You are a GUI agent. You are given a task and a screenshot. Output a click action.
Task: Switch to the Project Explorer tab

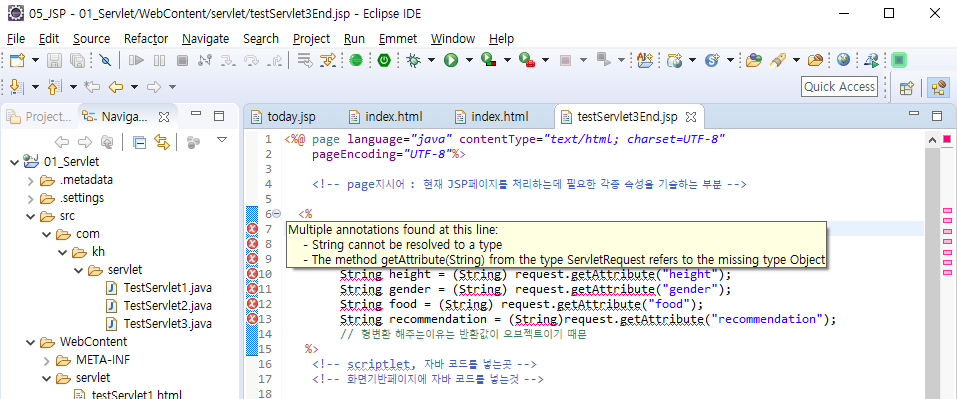[x=40, y=117]
